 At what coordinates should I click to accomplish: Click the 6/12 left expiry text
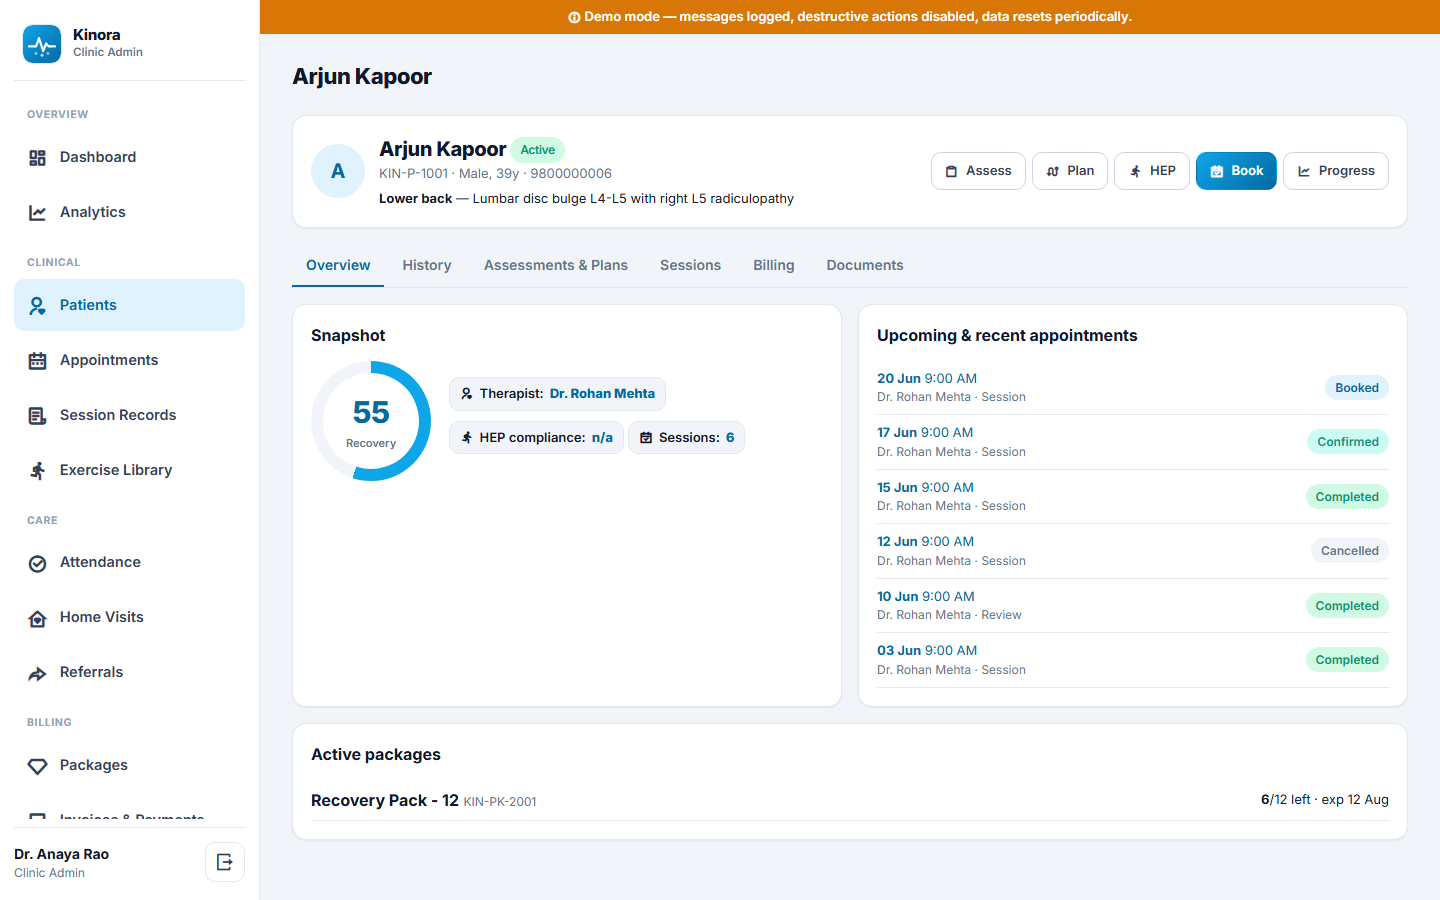[1324, 800]
